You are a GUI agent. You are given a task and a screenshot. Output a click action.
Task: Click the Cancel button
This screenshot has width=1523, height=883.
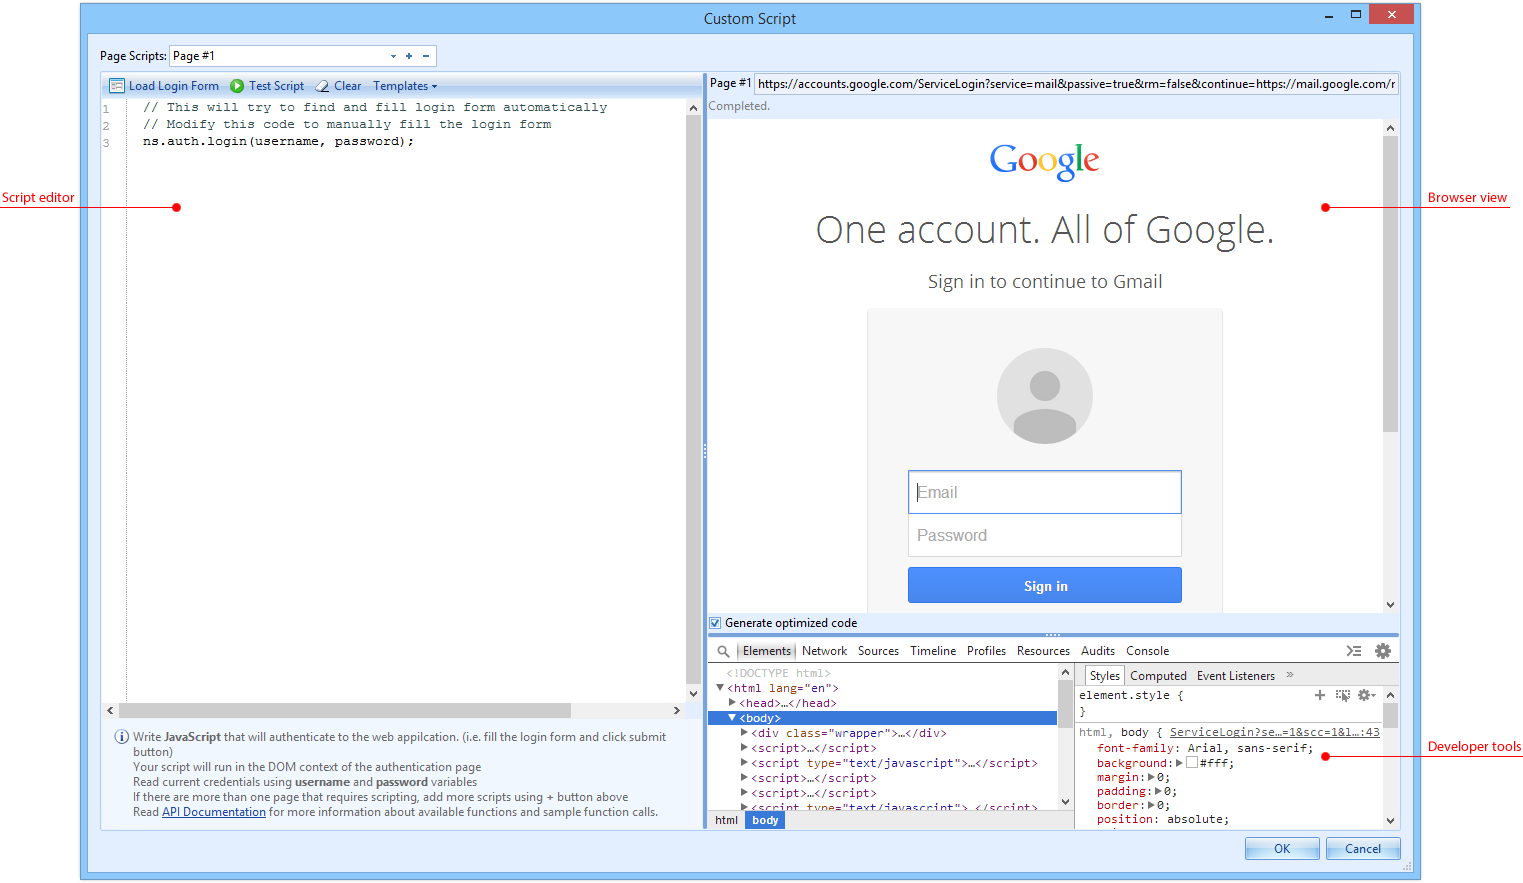1363,849
